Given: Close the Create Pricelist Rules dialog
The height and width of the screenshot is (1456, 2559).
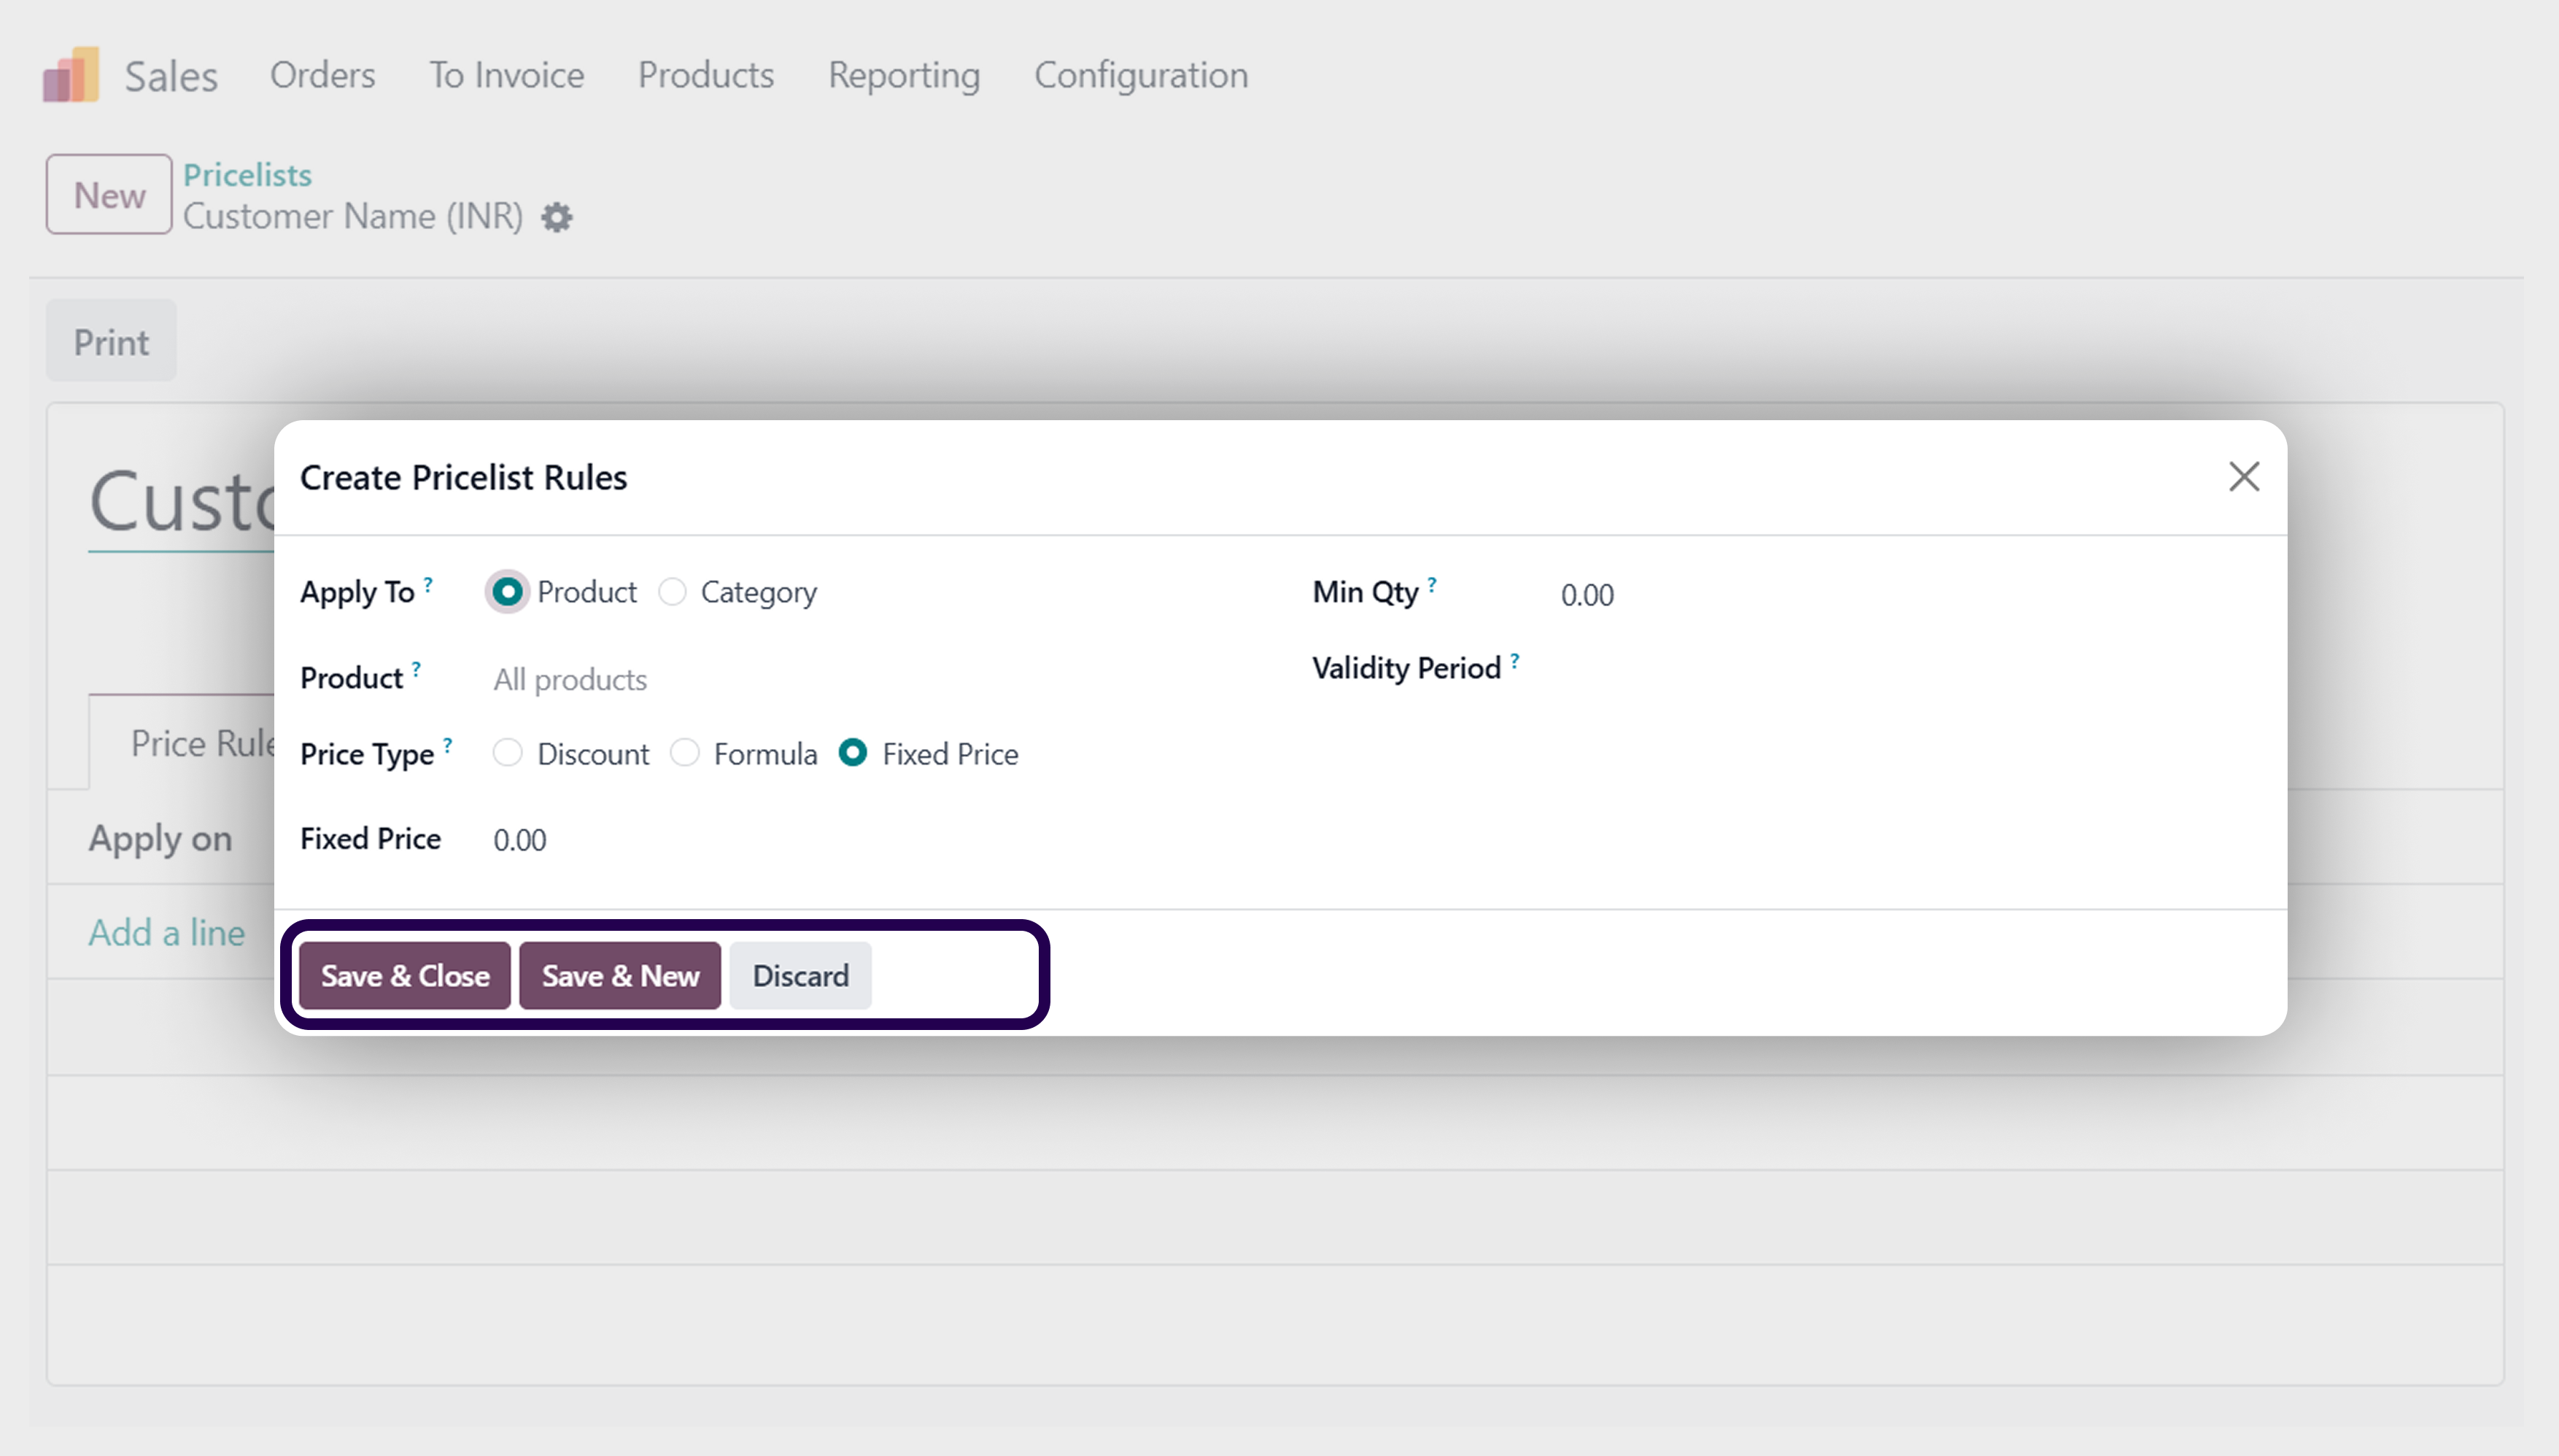Looking at the screenshot, I should click(2244, 477).
